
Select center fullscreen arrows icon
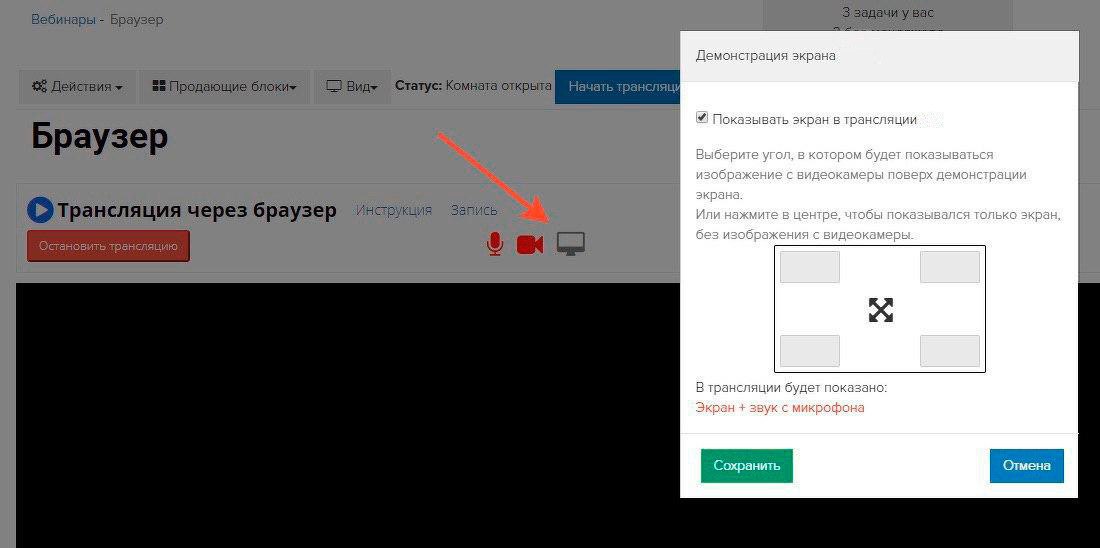[880, 309]
